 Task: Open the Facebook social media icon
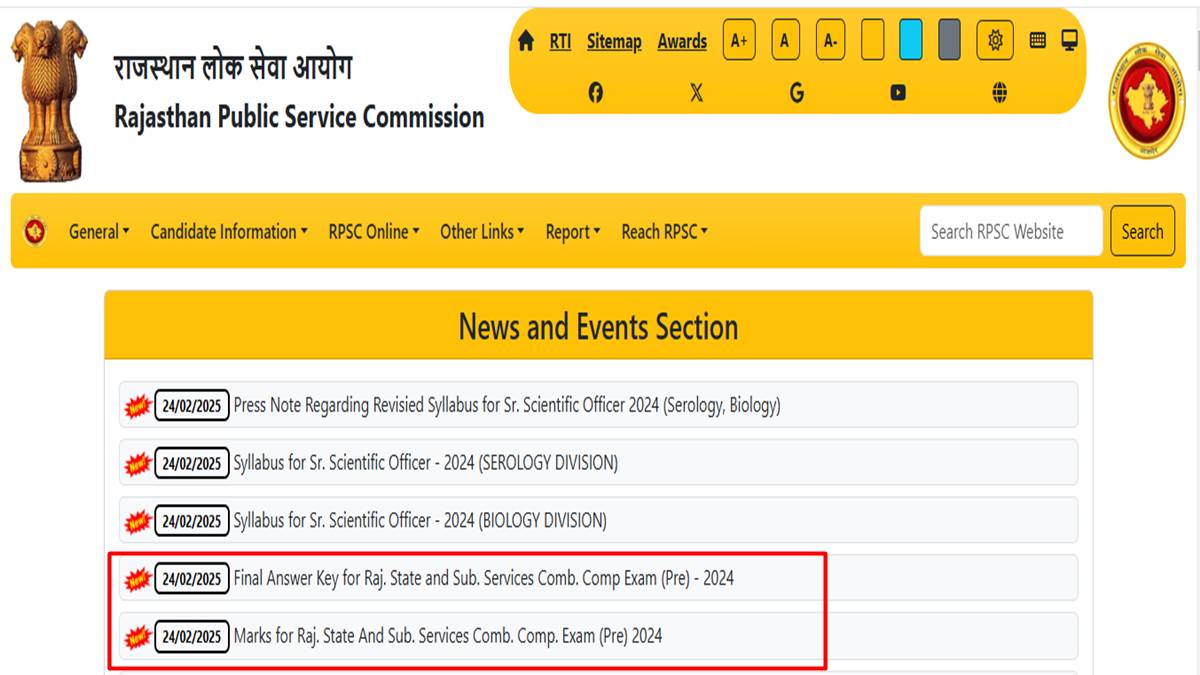pyautogui.click(x=597, y=92)
